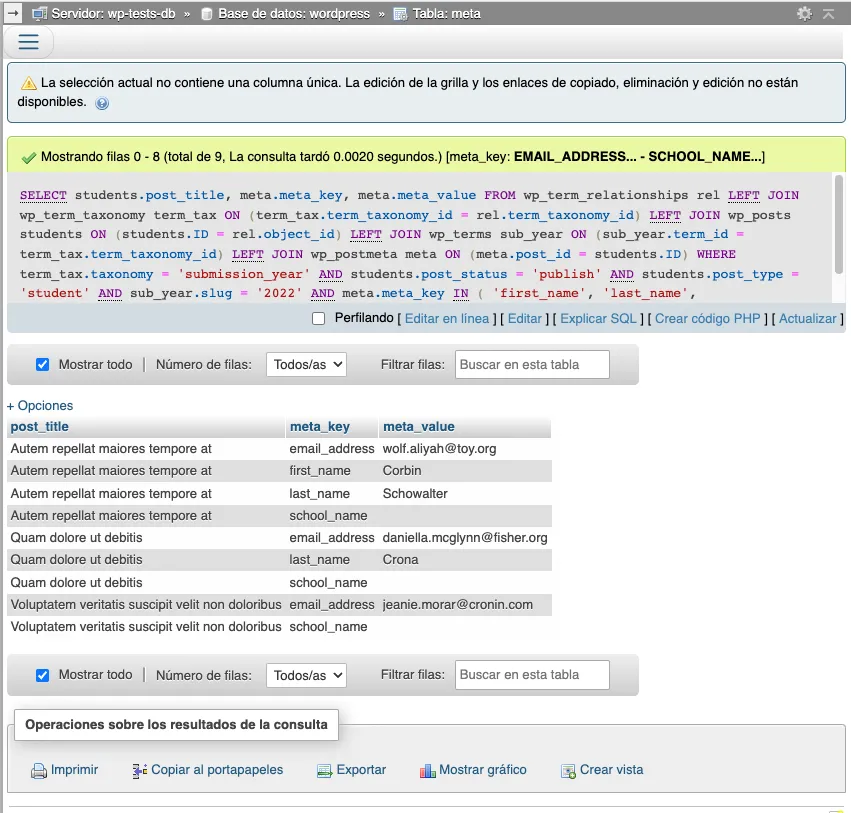This screenshot has height=813, width=851.
Task: Click the print icon
Action: (x=39, y=771)
